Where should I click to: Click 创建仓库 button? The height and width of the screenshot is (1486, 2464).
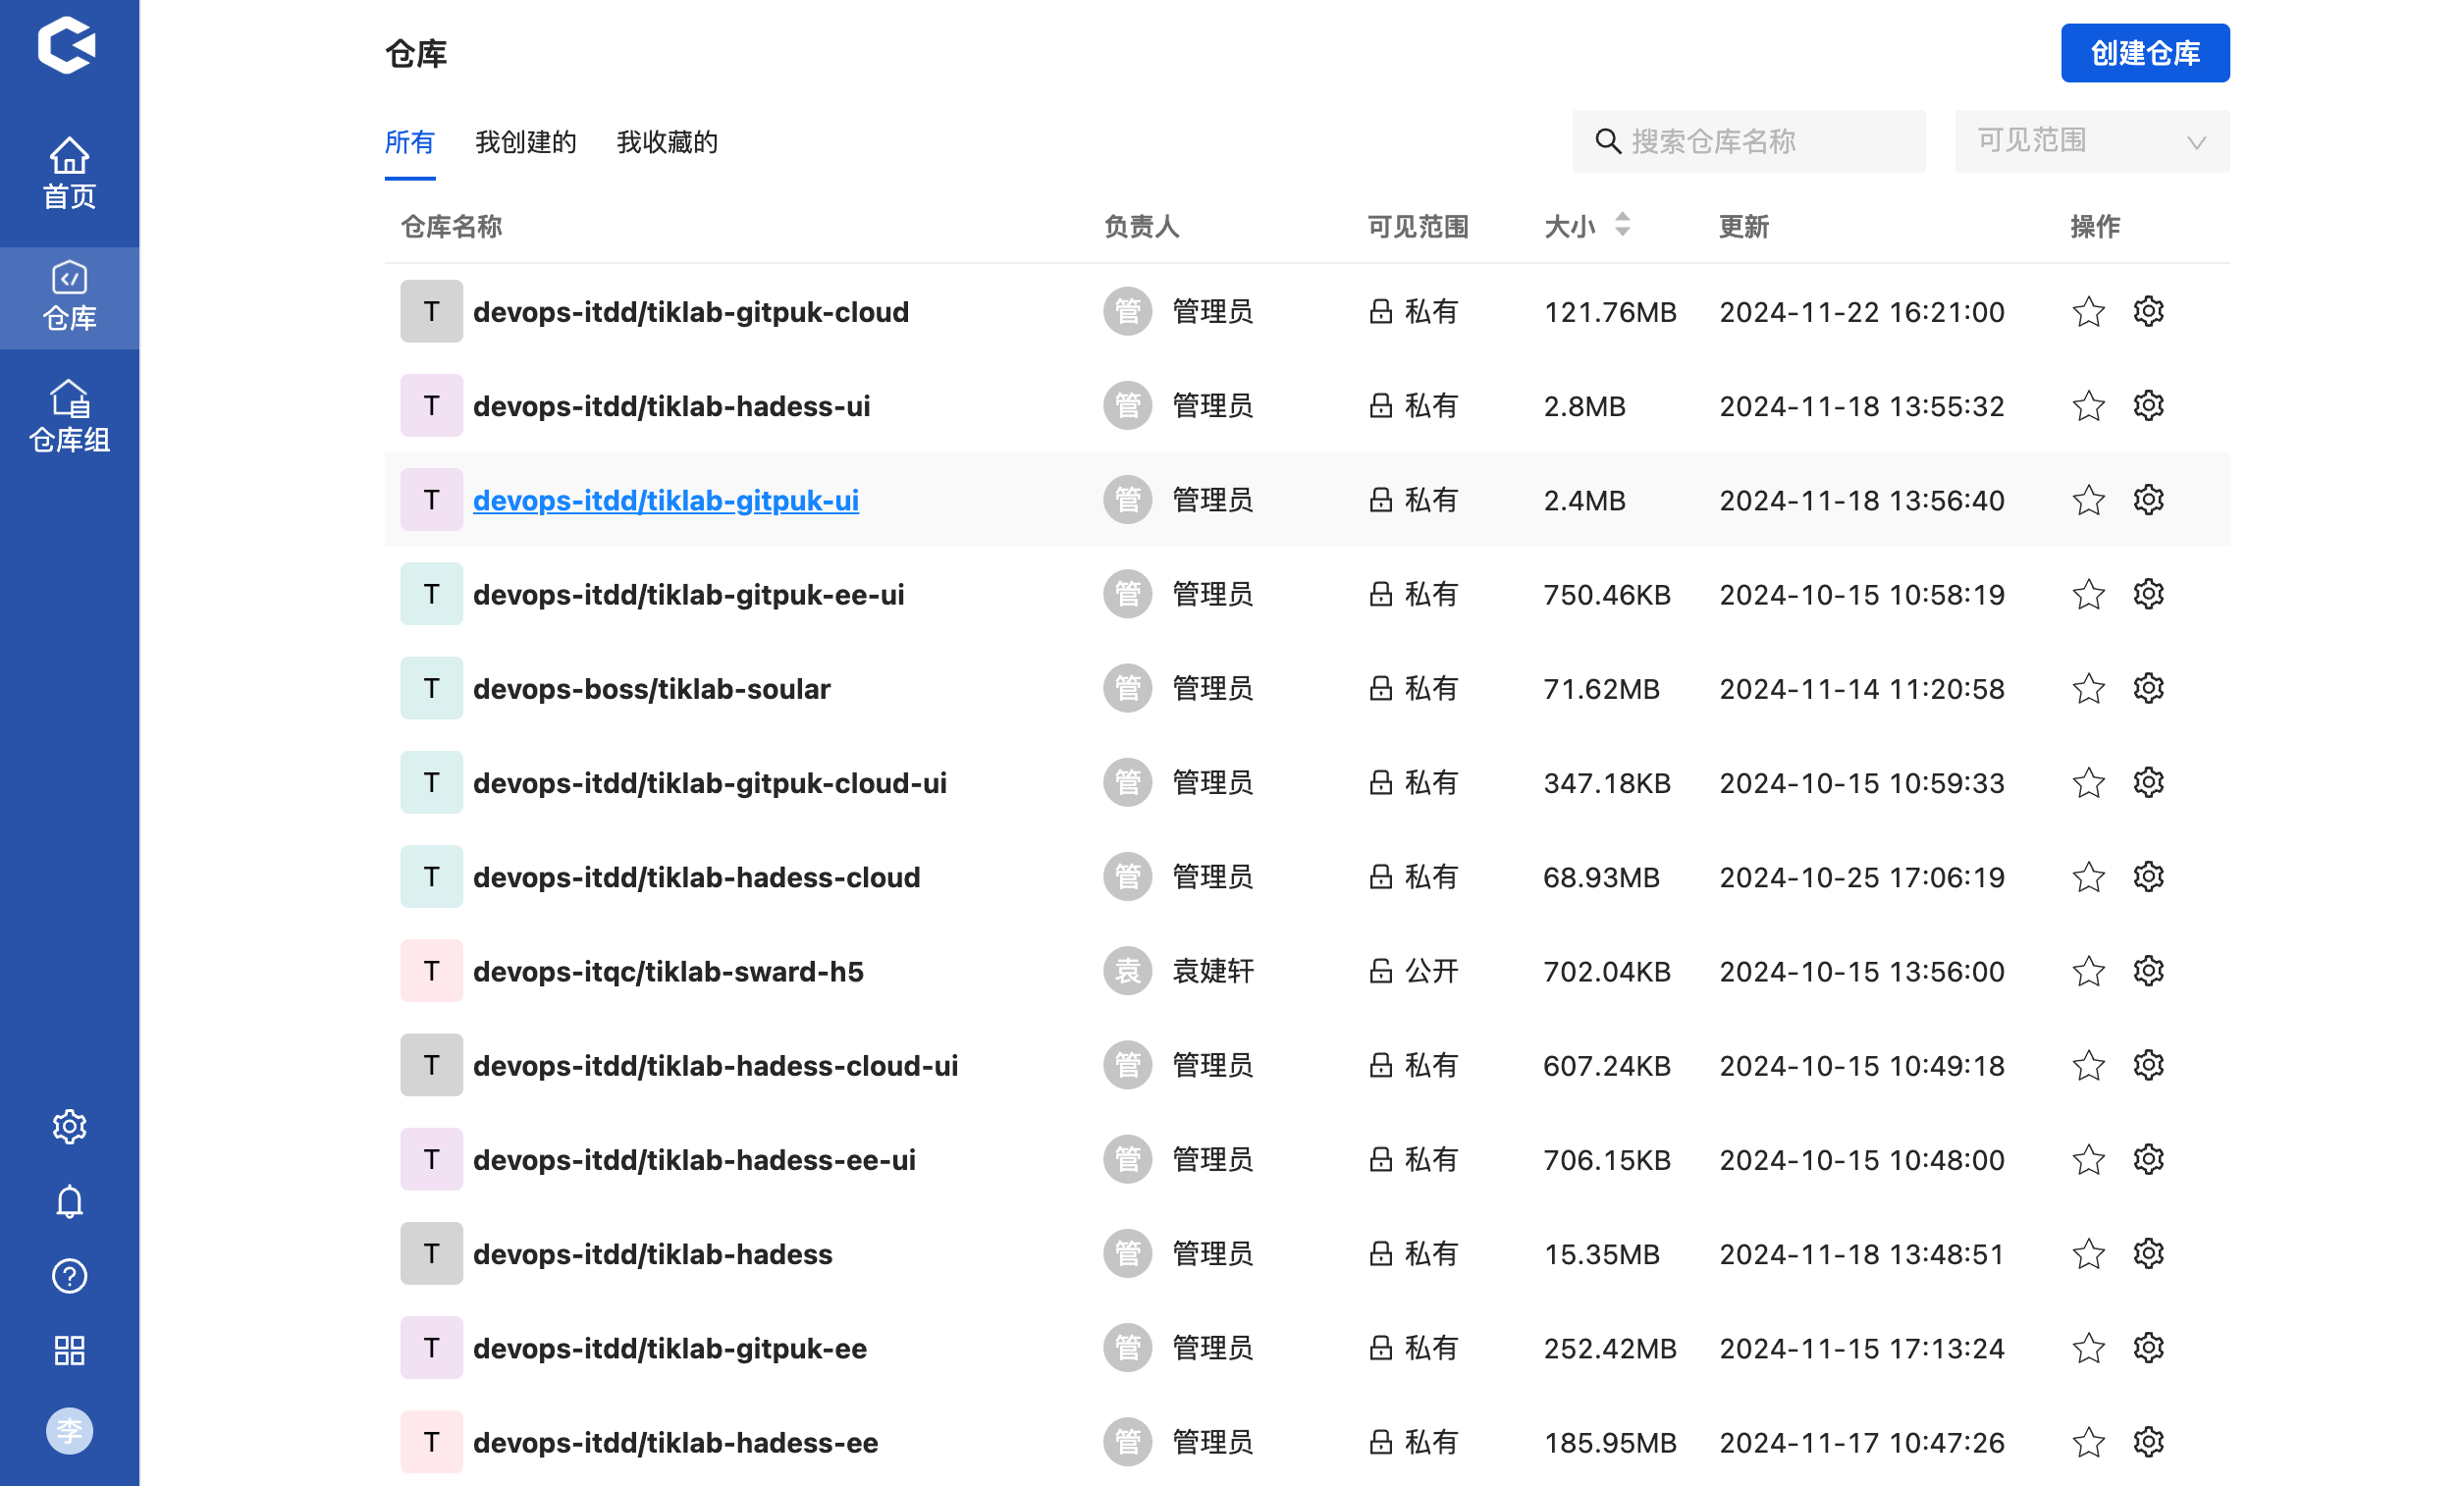pos(2145,53)
